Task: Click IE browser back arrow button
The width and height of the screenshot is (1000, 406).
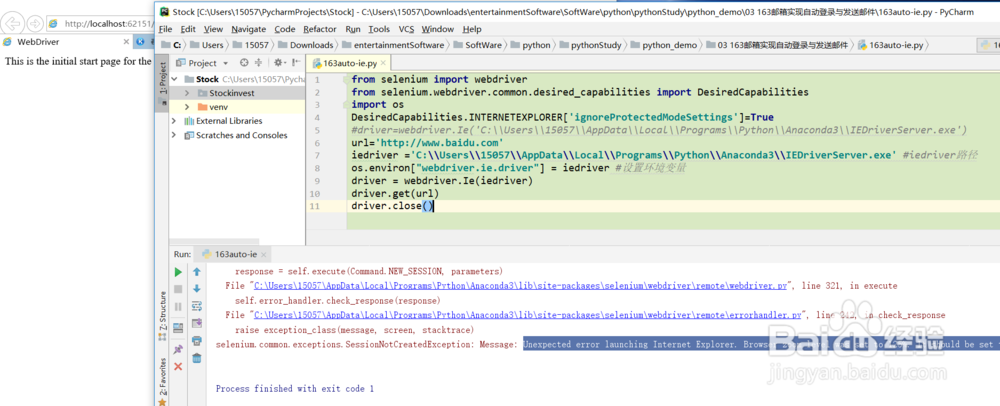Action: pos(13,24)
